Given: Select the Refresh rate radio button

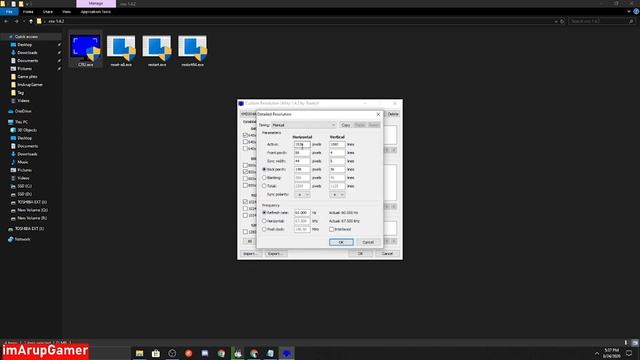Looking at the screenshot, I should coord(264,213).
